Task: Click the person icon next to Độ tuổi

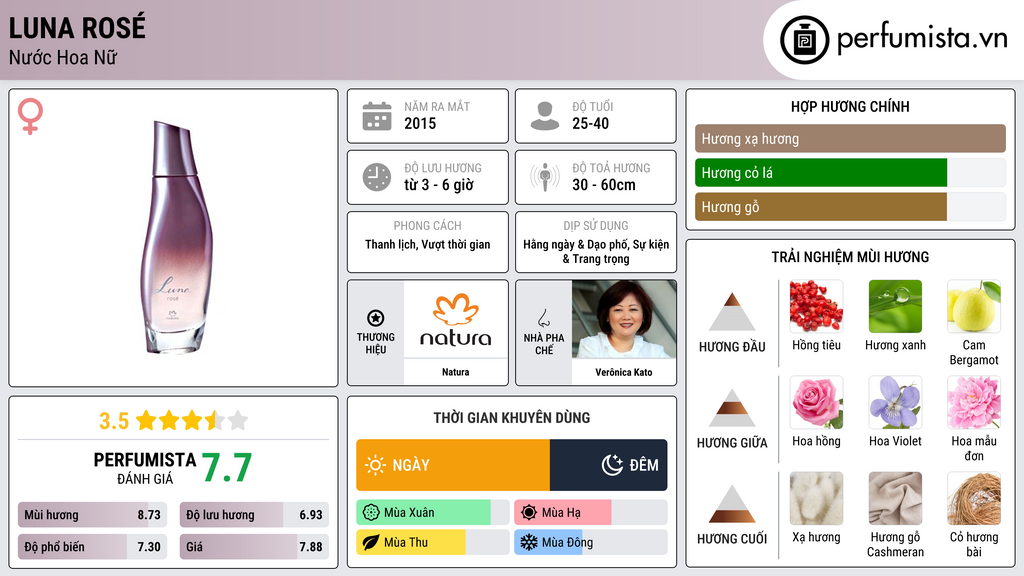Action: [545, 116]
